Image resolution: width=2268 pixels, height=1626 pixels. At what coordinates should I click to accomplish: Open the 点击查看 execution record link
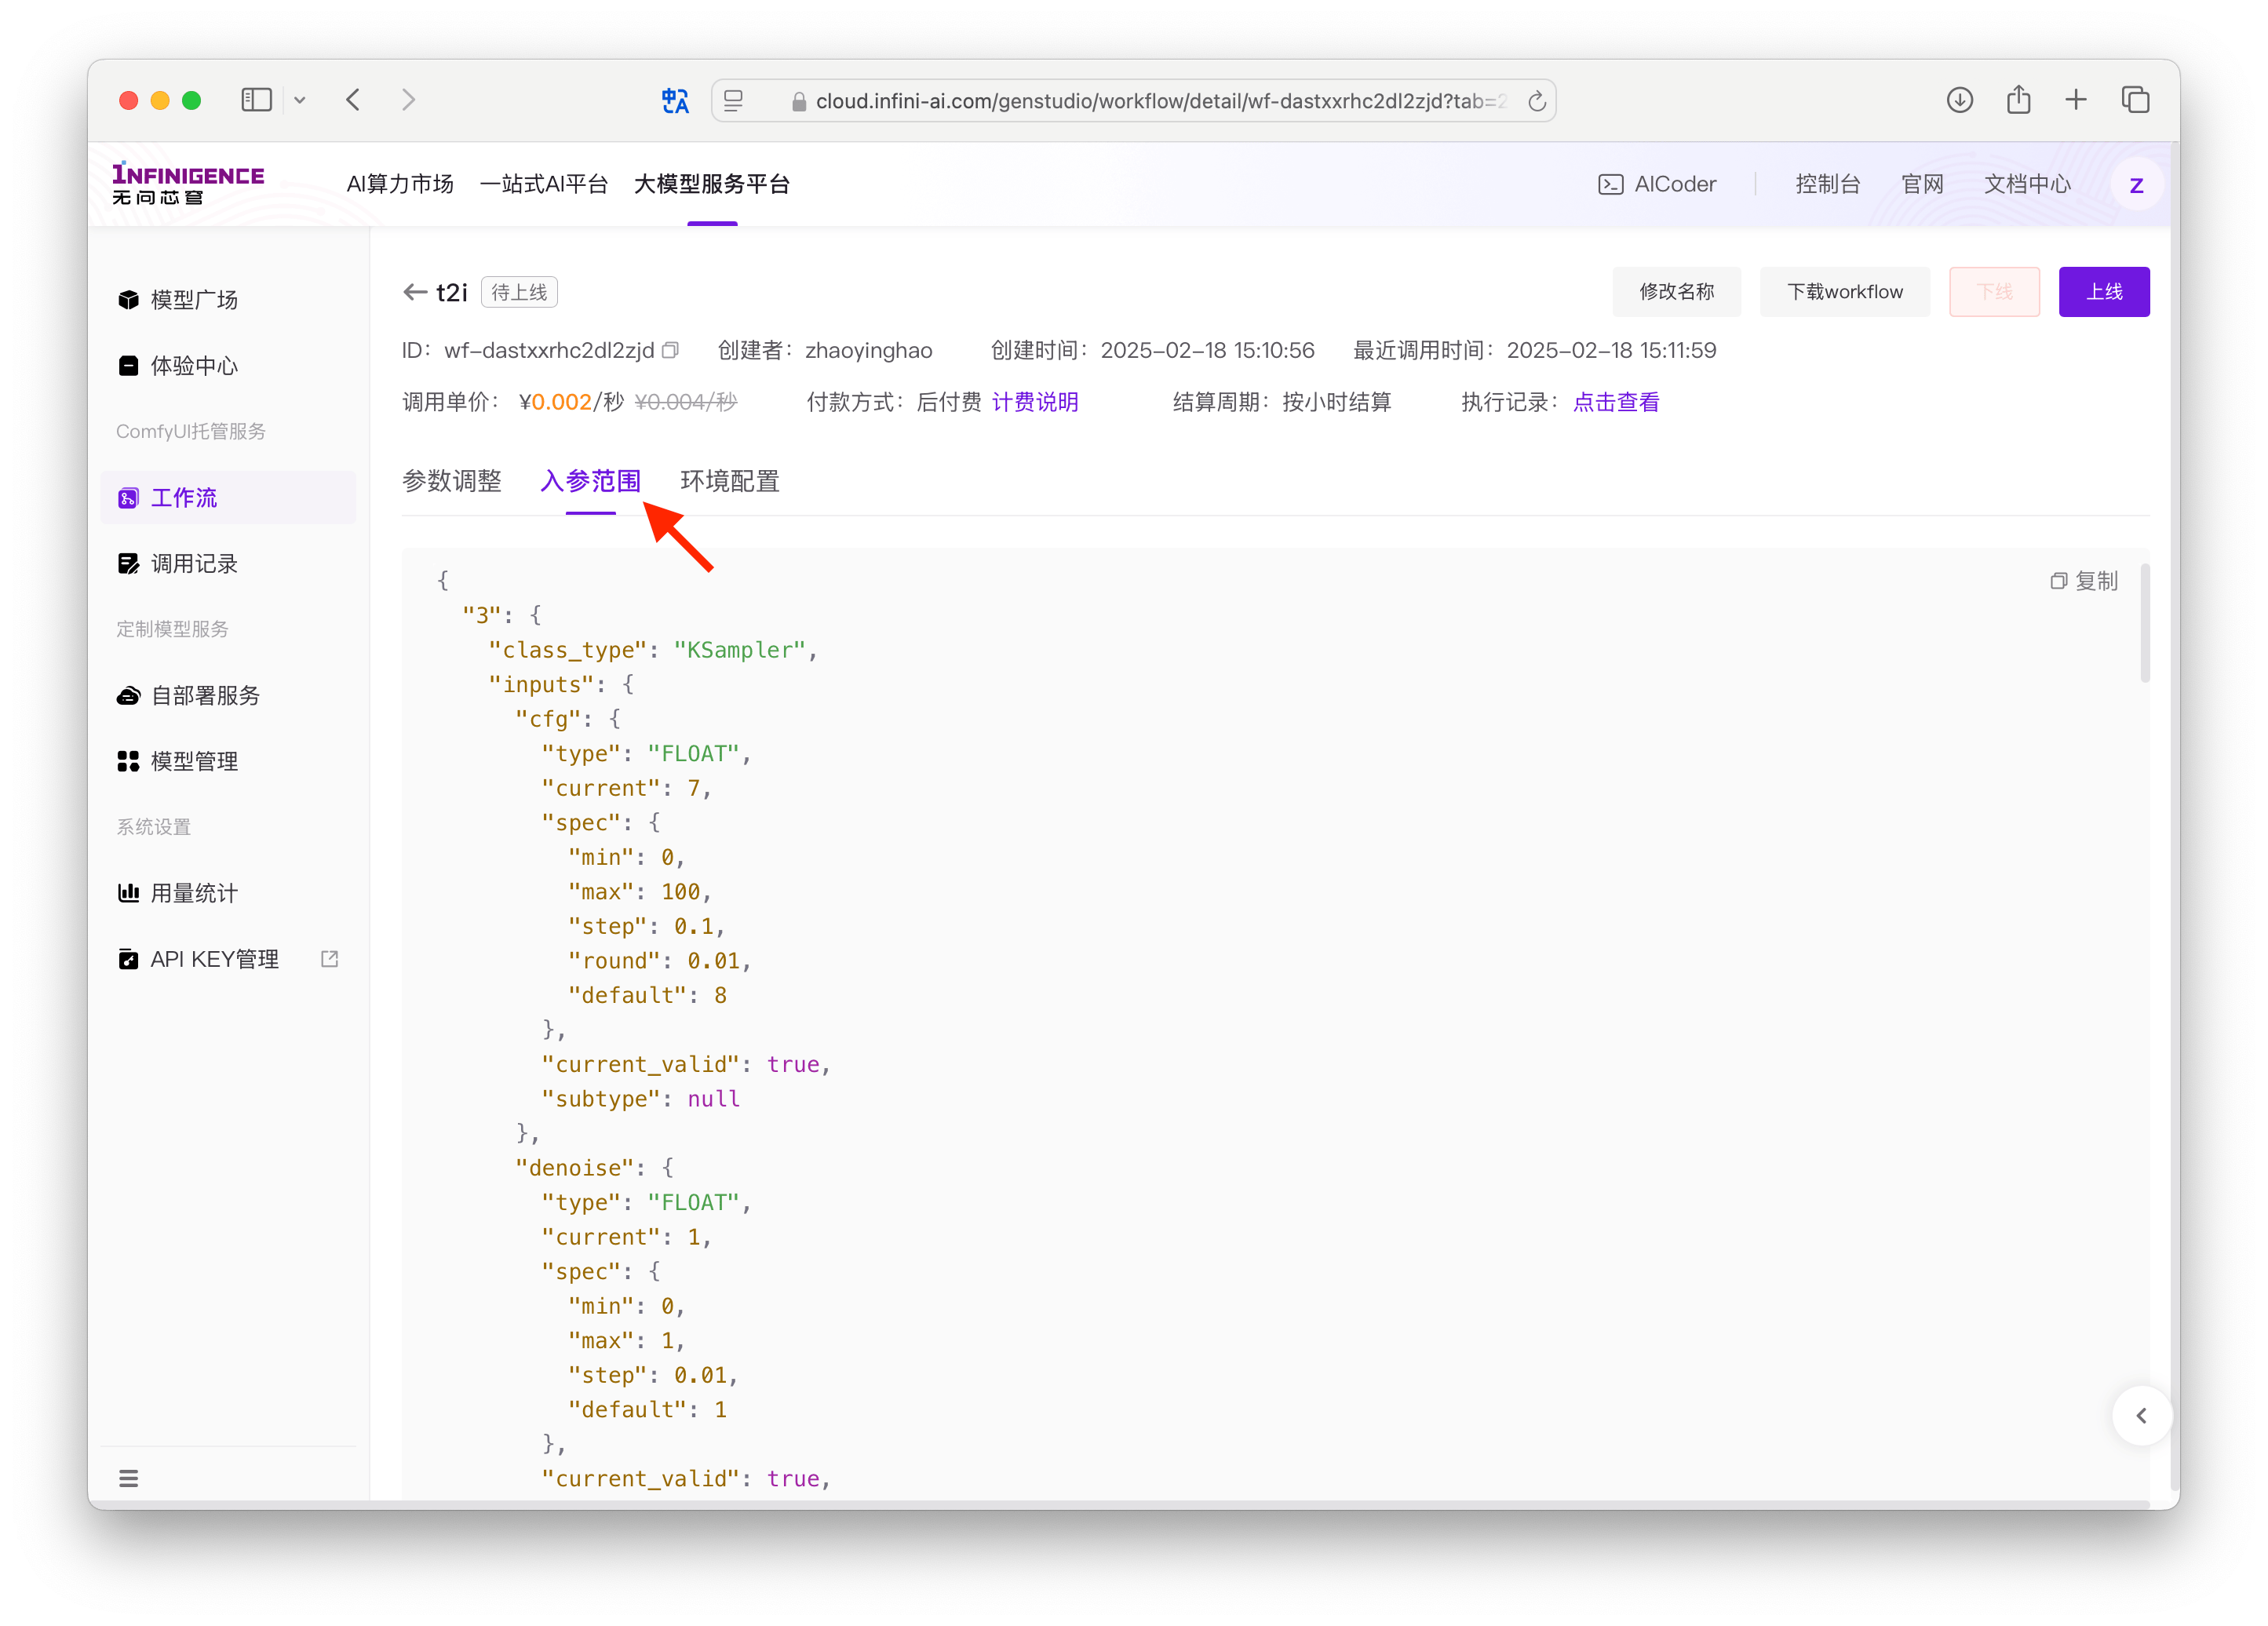1616,402
